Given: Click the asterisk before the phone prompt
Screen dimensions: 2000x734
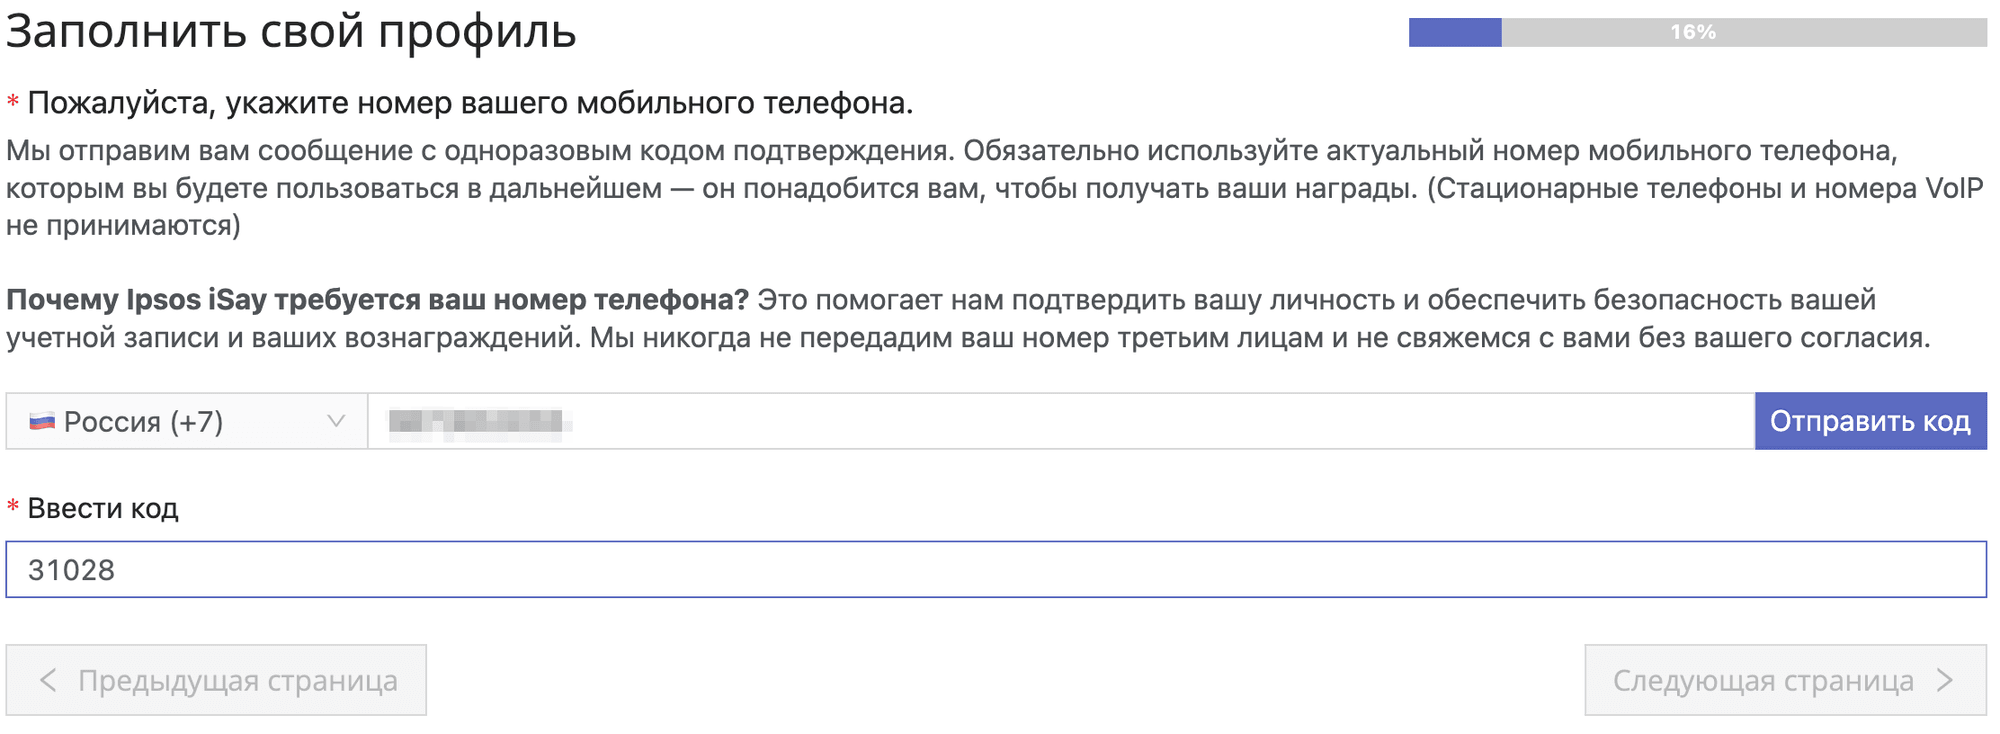Looking at the screenshot, I should (12, 99).
